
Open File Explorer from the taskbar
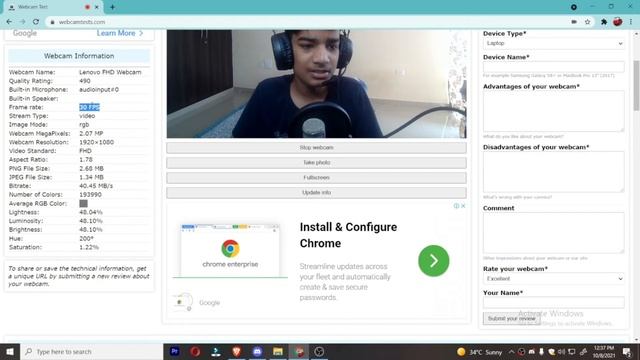(278, 351)
